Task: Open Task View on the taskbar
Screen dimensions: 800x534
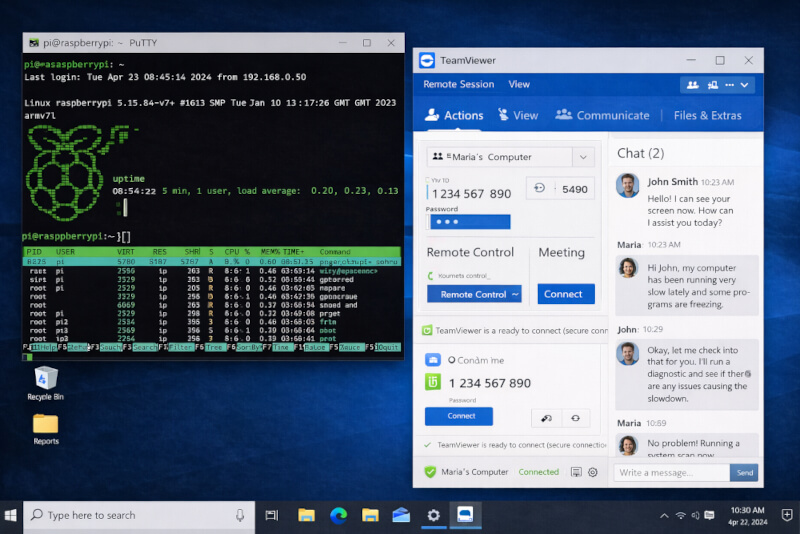Action: point(272,516)
